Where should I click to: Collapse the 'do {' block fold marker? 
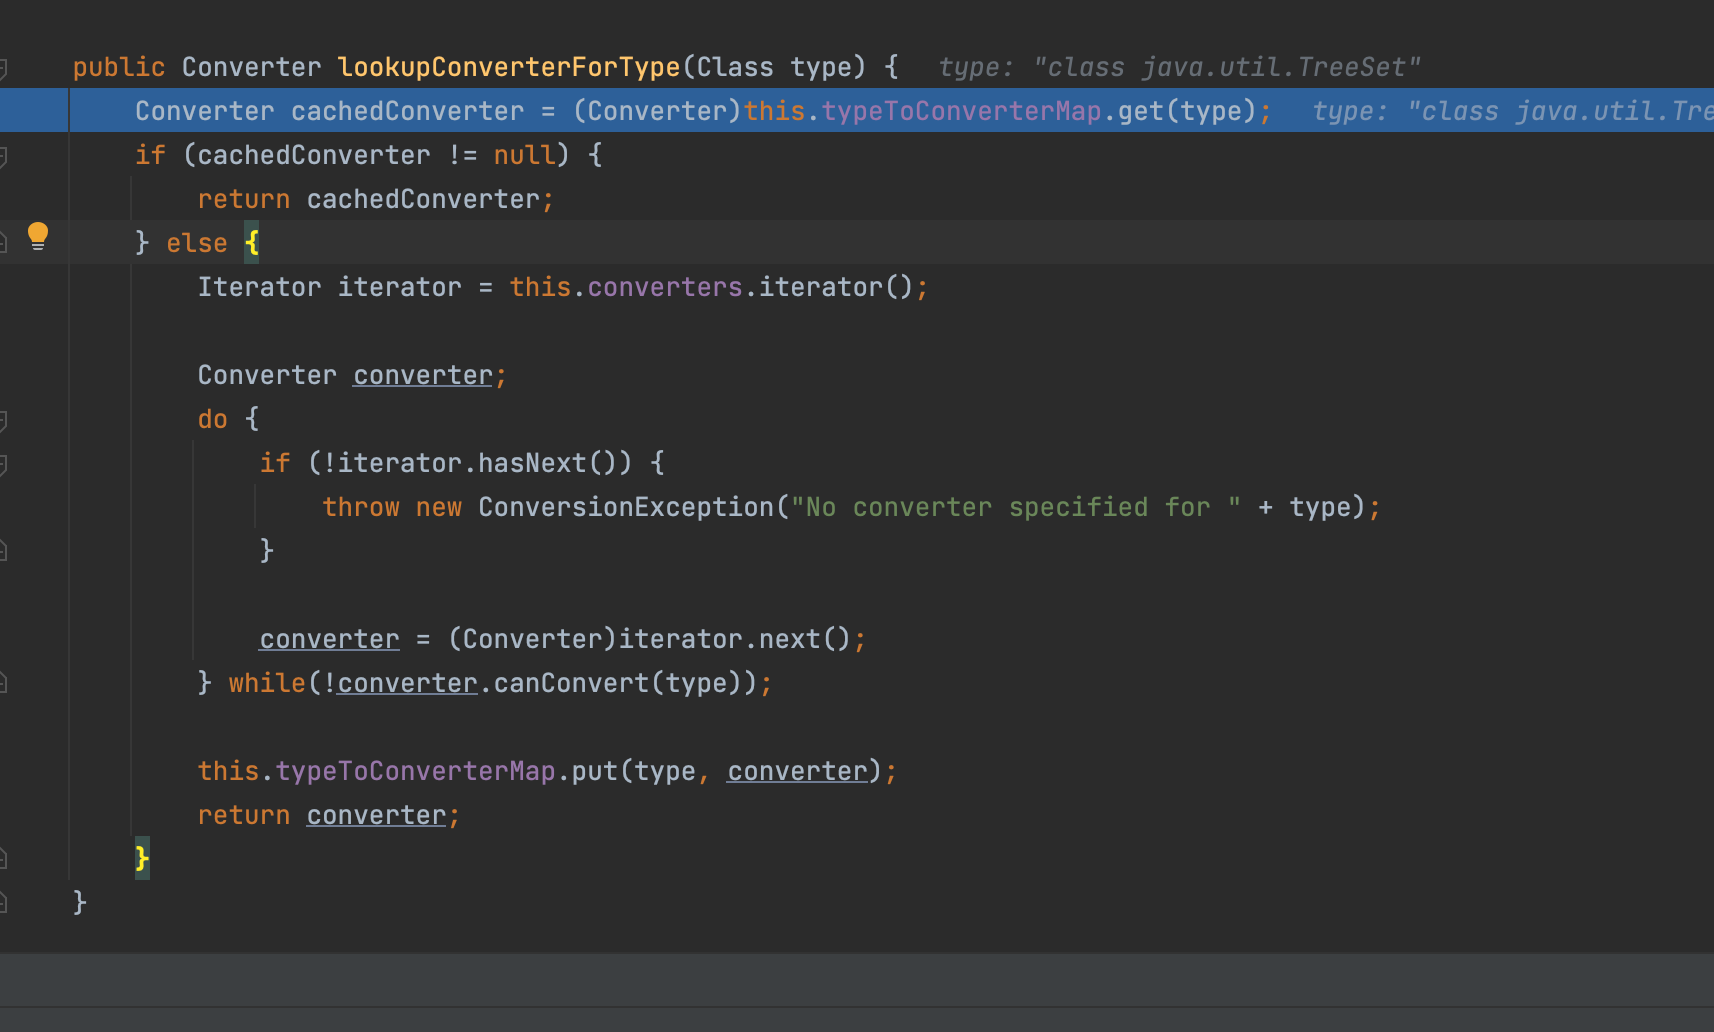[x=3, y=420]
